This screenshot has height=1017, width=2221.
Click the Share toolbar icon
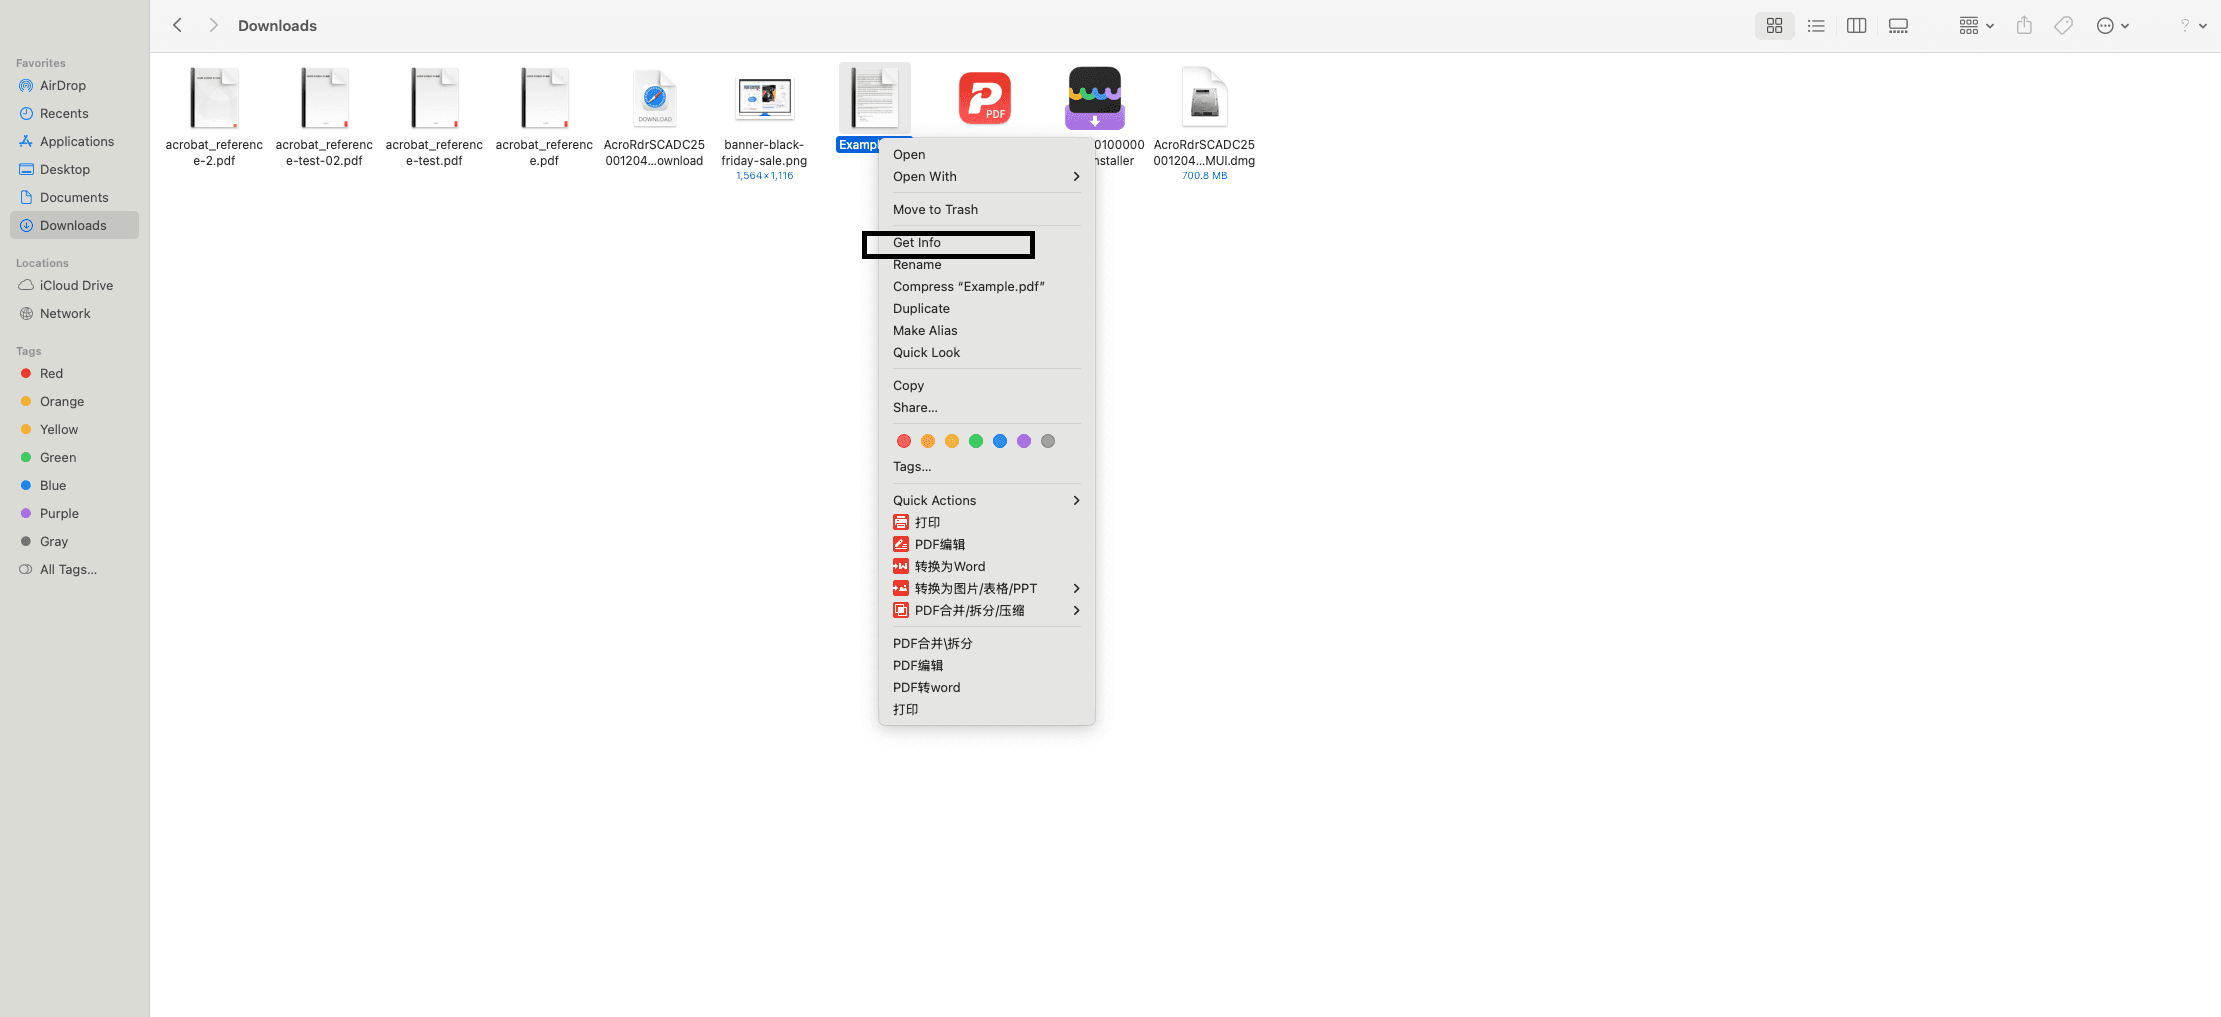point(2024,26)
